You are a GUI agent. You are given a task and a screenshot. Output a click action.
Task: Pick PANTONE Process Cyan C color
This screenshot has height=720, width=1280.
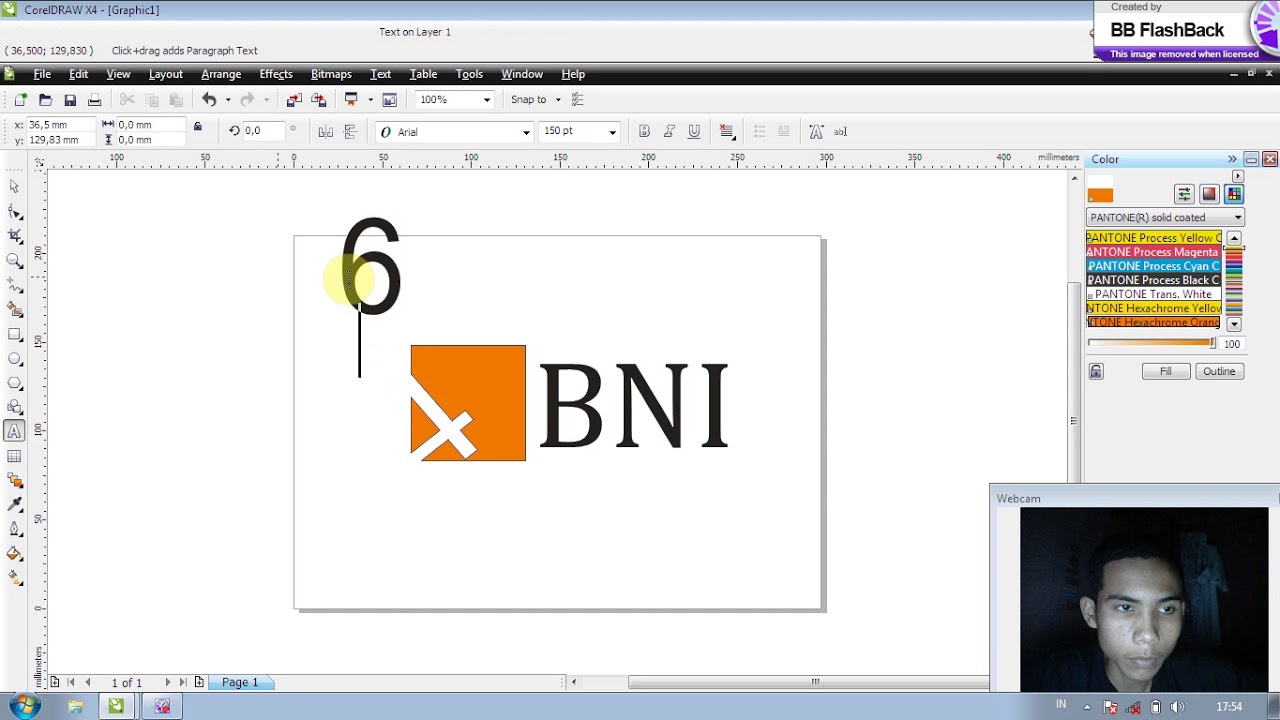(1154, 266)
